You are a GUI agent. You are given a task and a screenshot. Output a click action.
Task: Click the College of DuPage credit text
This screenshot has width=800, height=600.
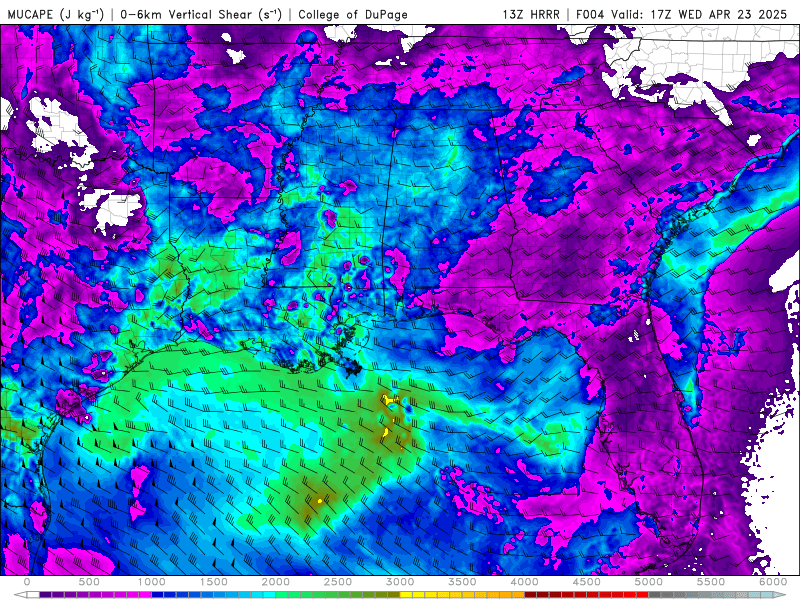click(x=353, y=14)
